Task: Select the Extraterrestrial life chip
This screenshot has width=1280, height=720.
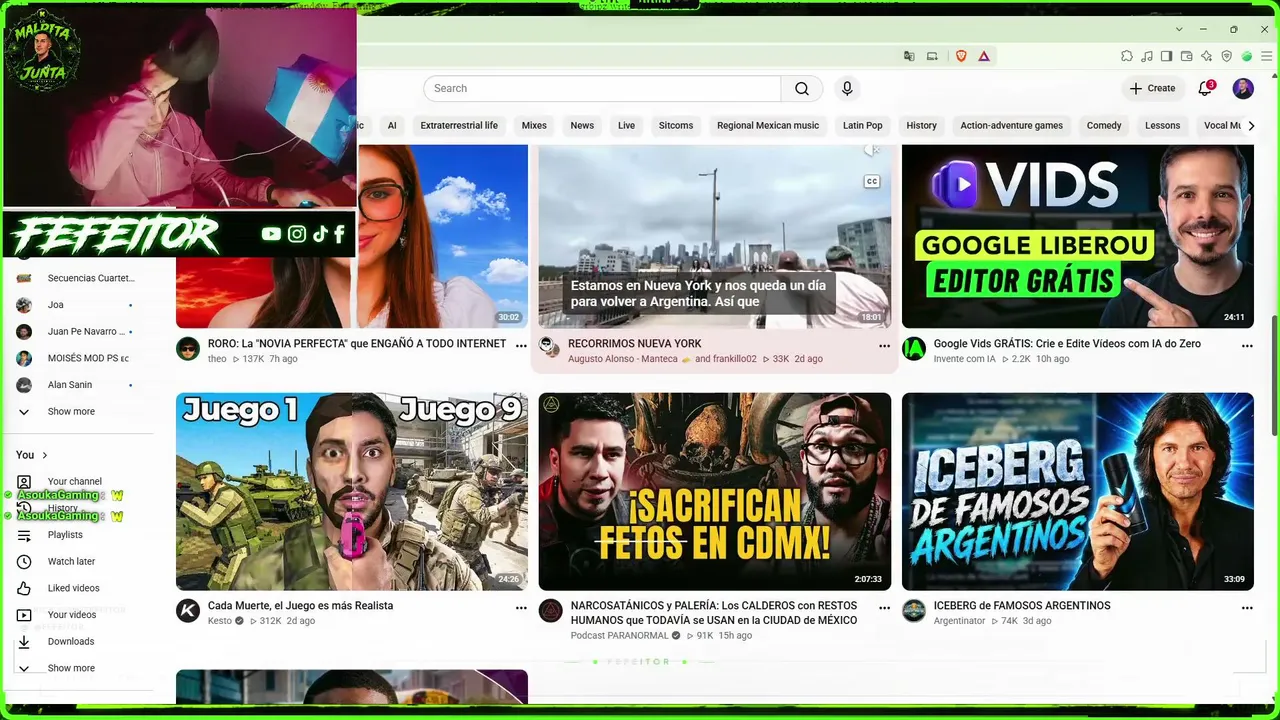Action: tap(459, 126)
